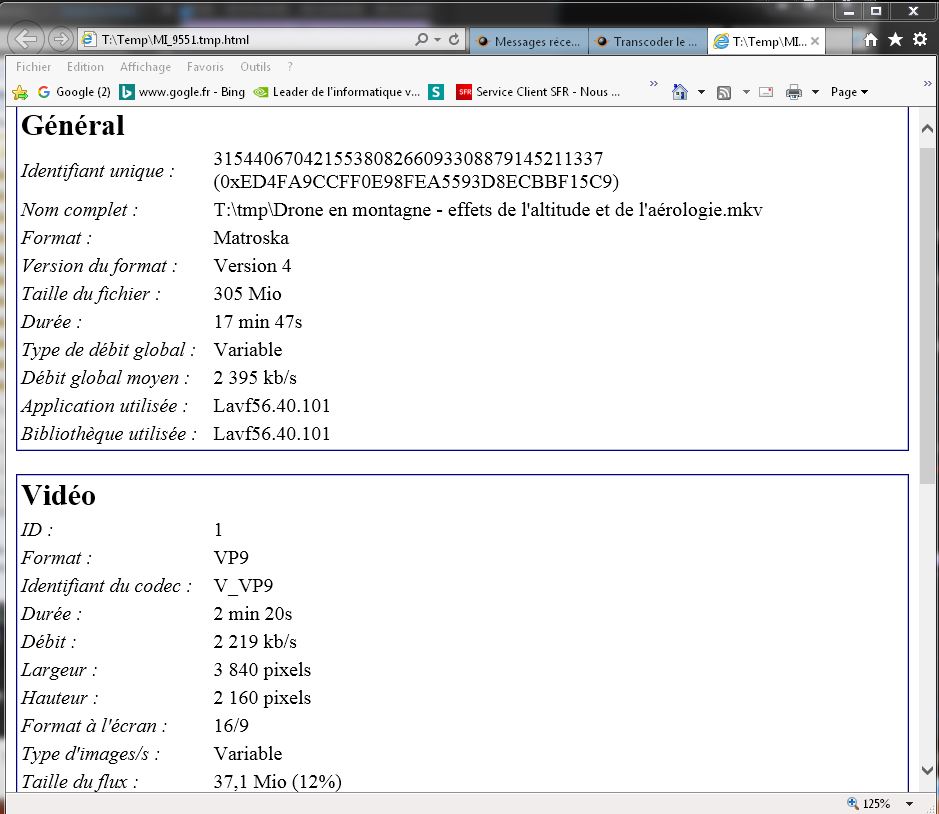
Task: Switch to the Transcoder le ... tab
Action: point(647,41)
